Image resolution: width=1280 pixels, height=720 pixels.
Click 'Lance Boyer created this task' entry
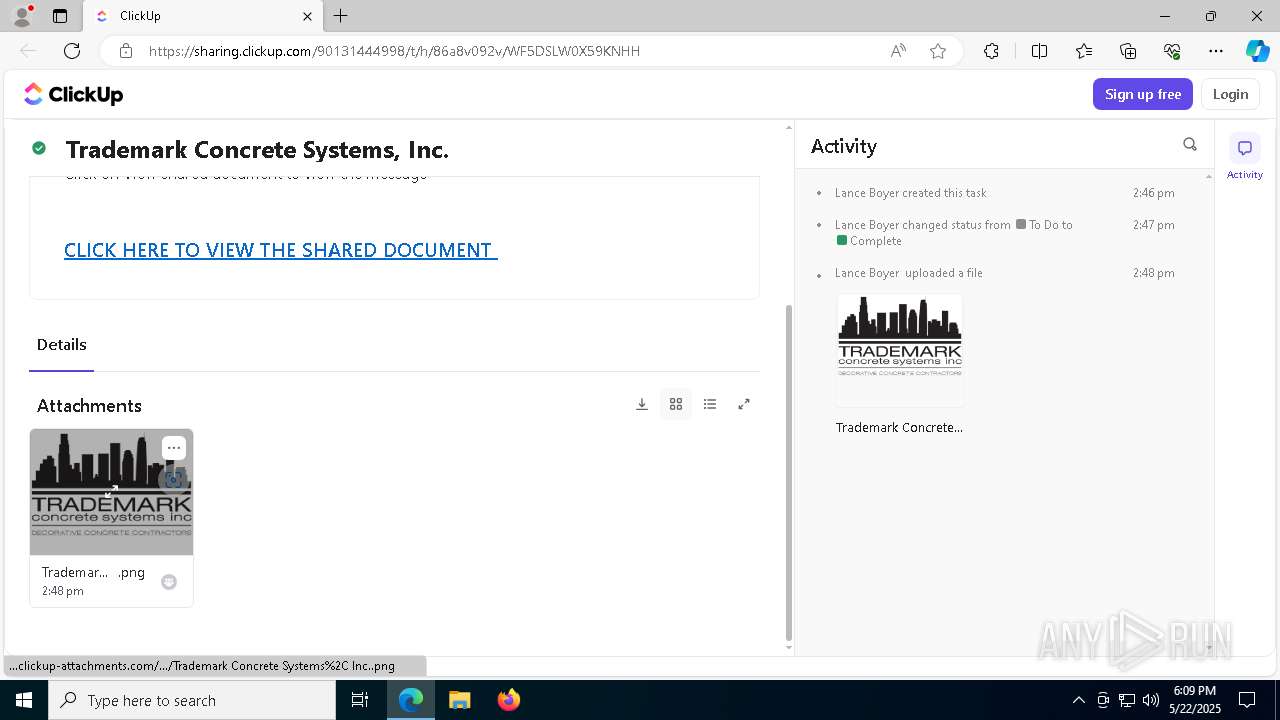pyautogui.click(x=911, y=193)
